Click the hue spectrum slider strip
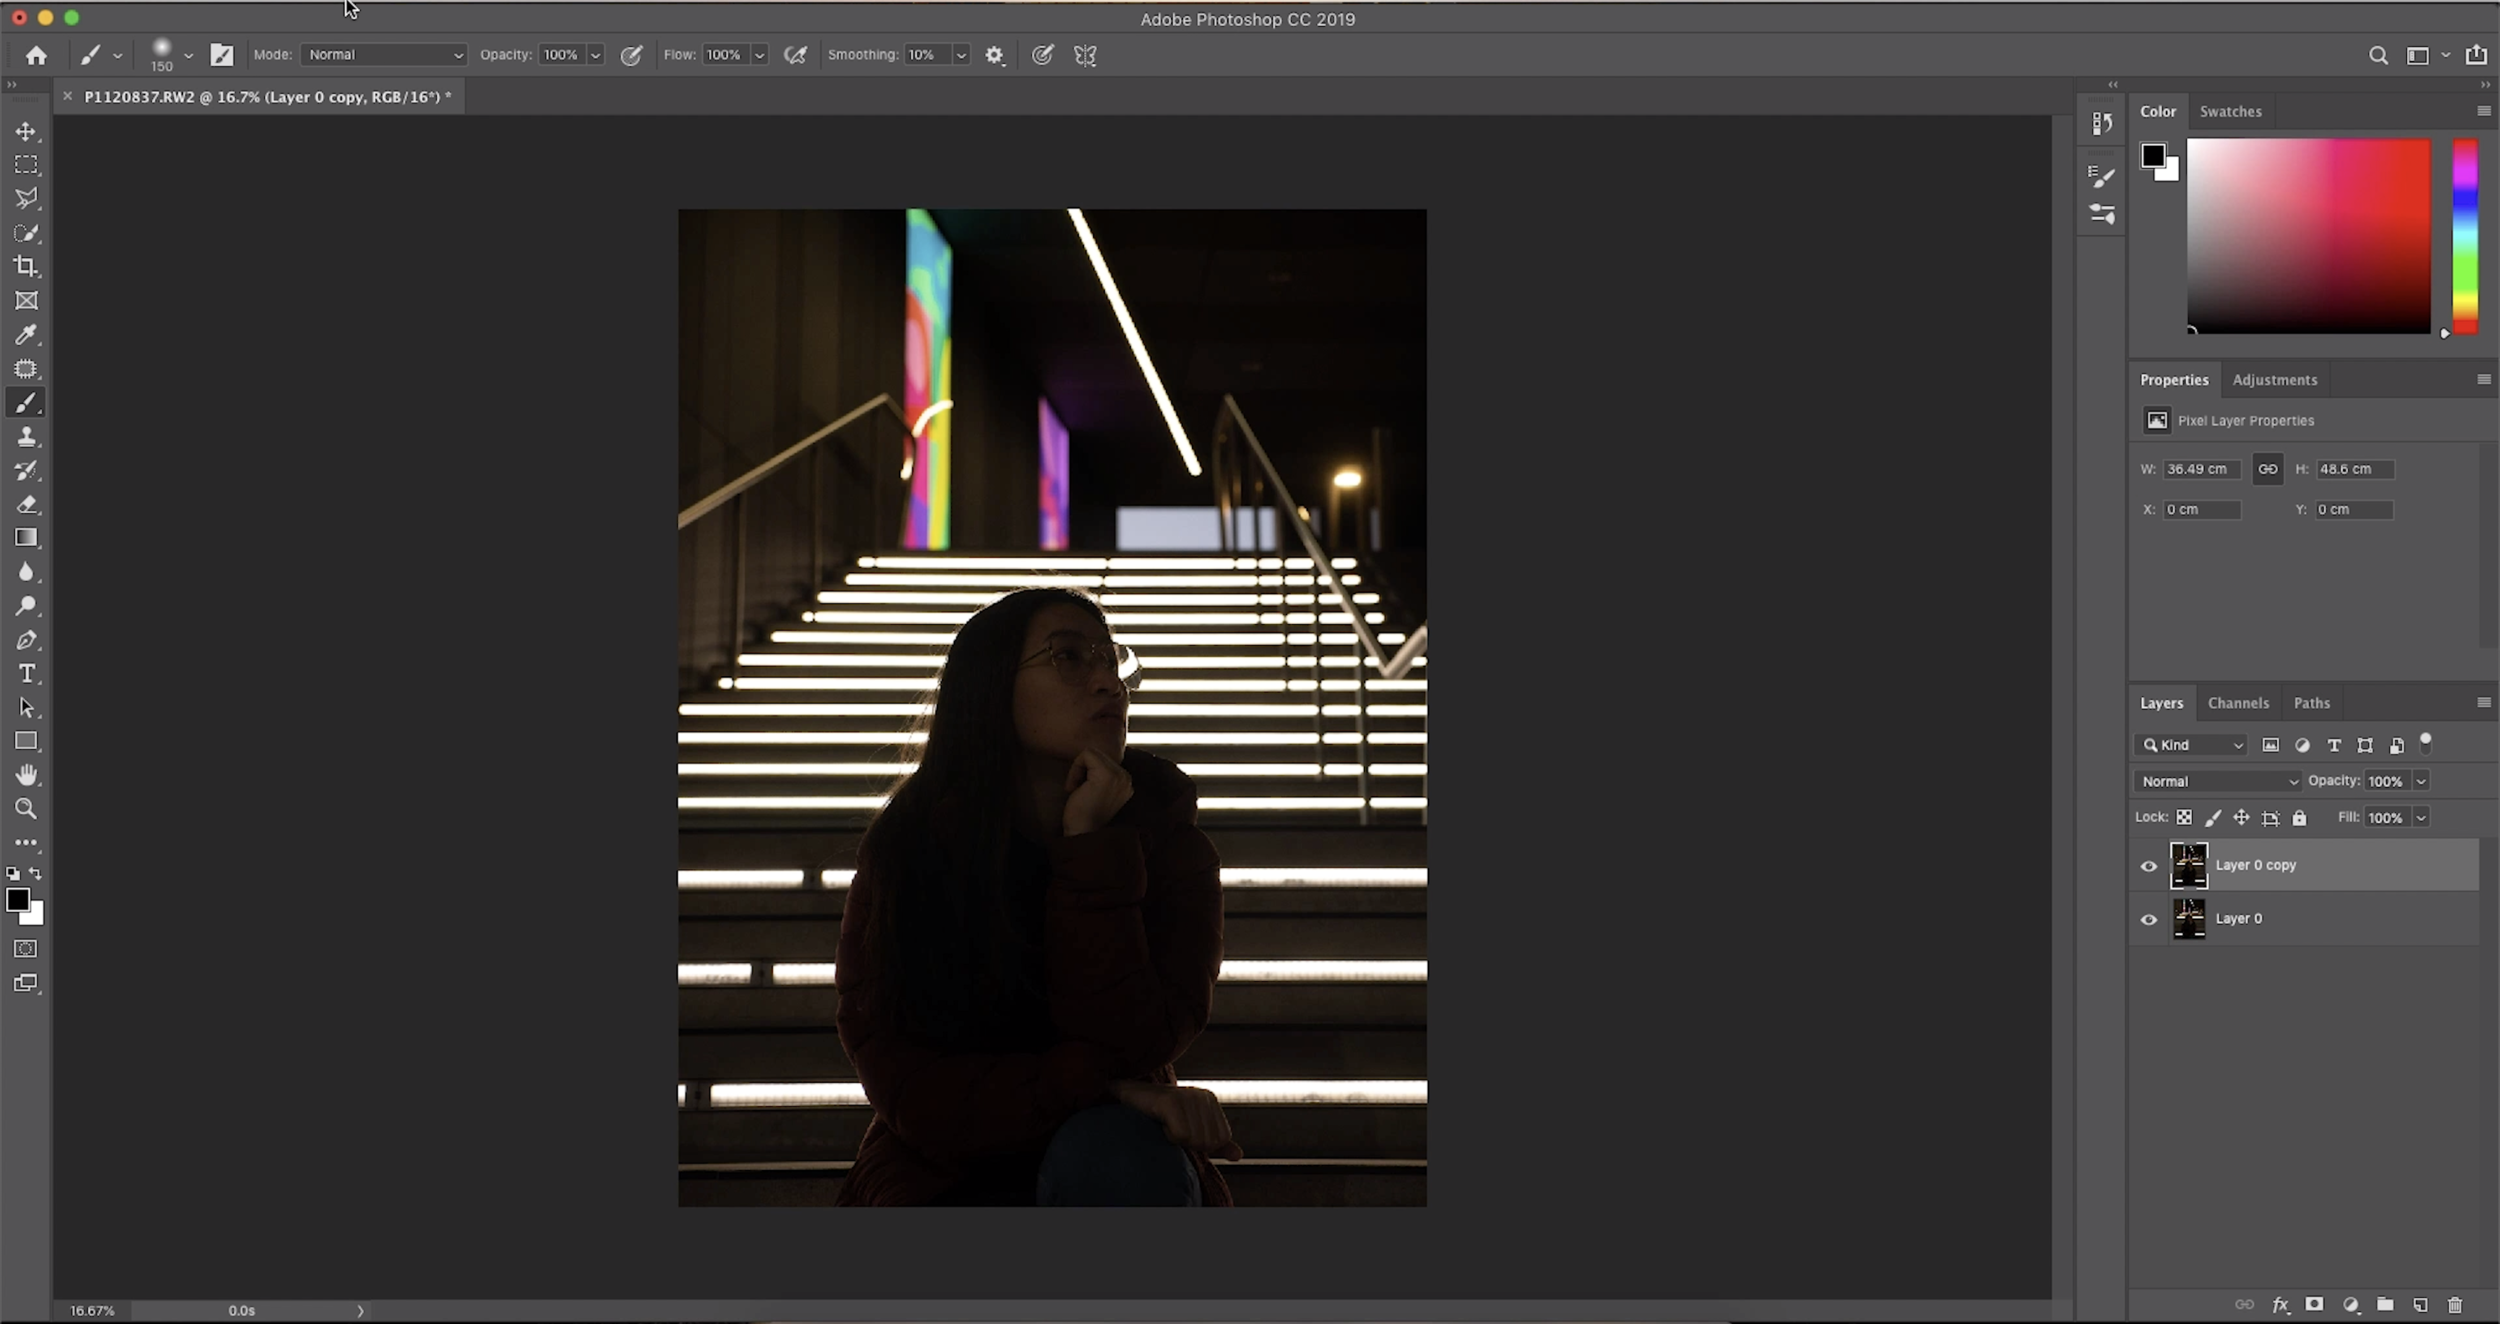The height and width of the screenshot is (1324, 2500). point(2465,236)
